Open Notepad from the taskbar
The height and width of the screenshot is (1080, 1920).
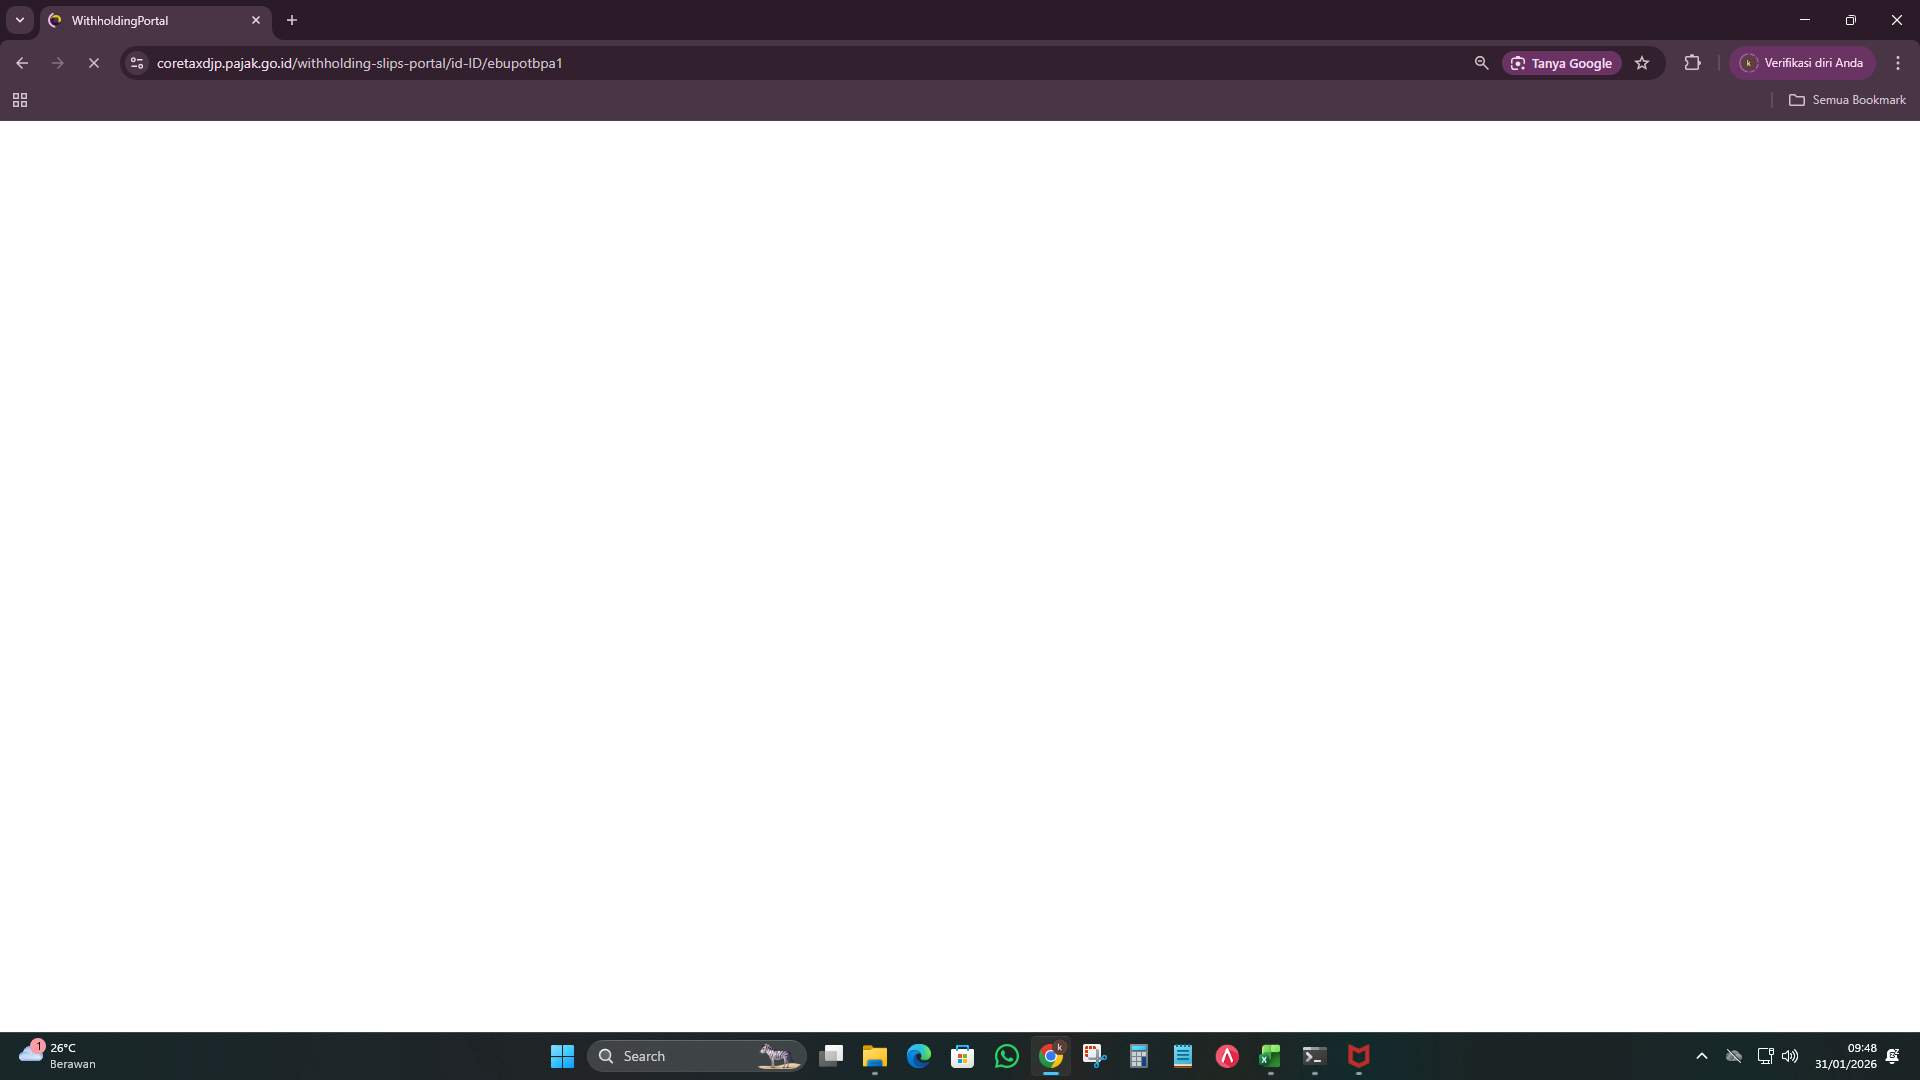pos(1183,1056)
